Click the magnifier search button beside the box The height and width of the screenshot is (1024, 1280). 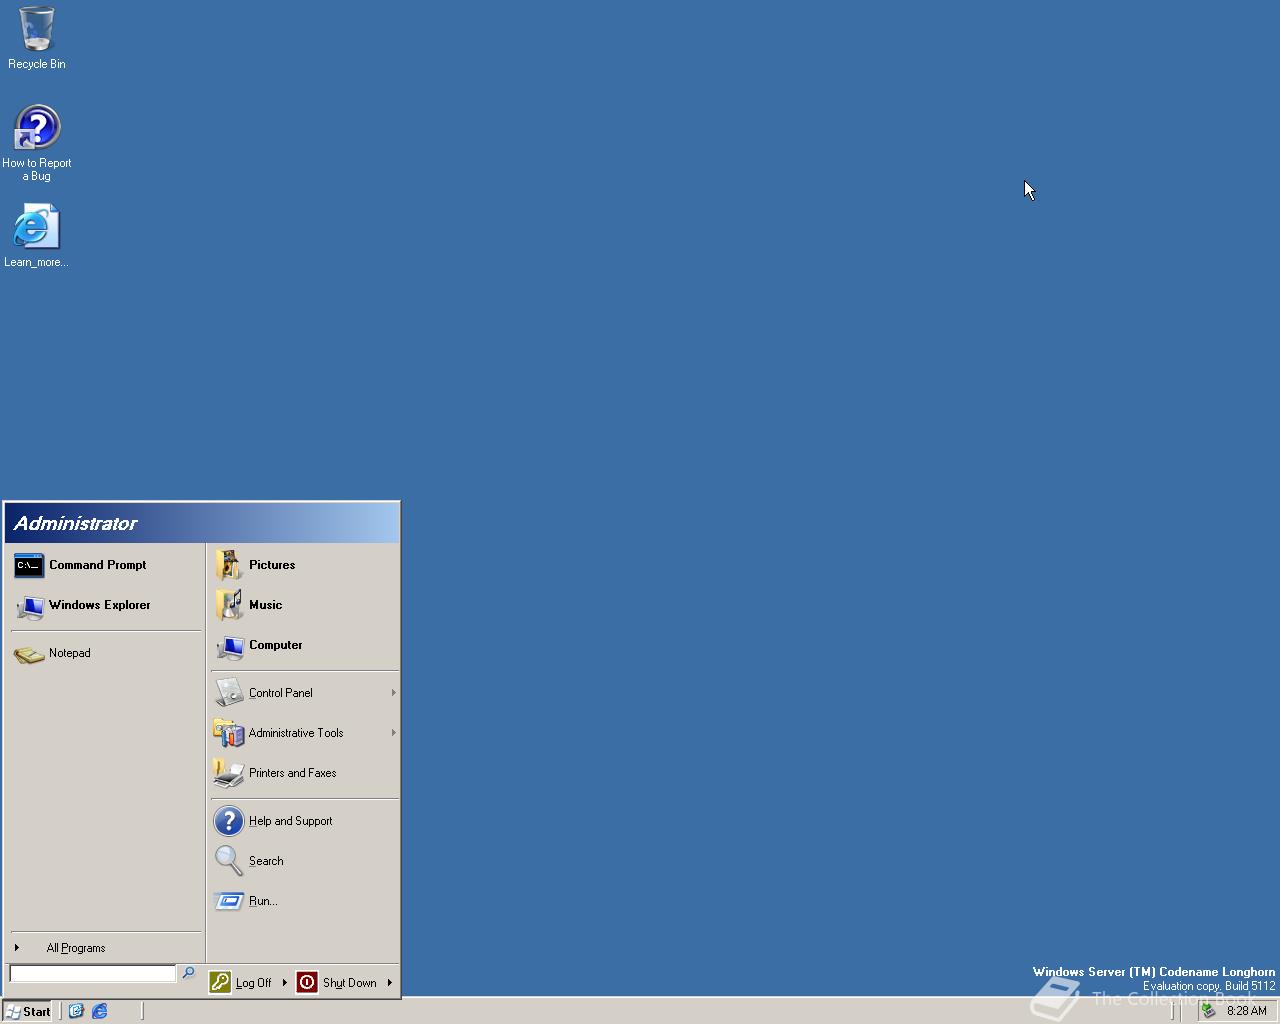[x=188, y=973]
